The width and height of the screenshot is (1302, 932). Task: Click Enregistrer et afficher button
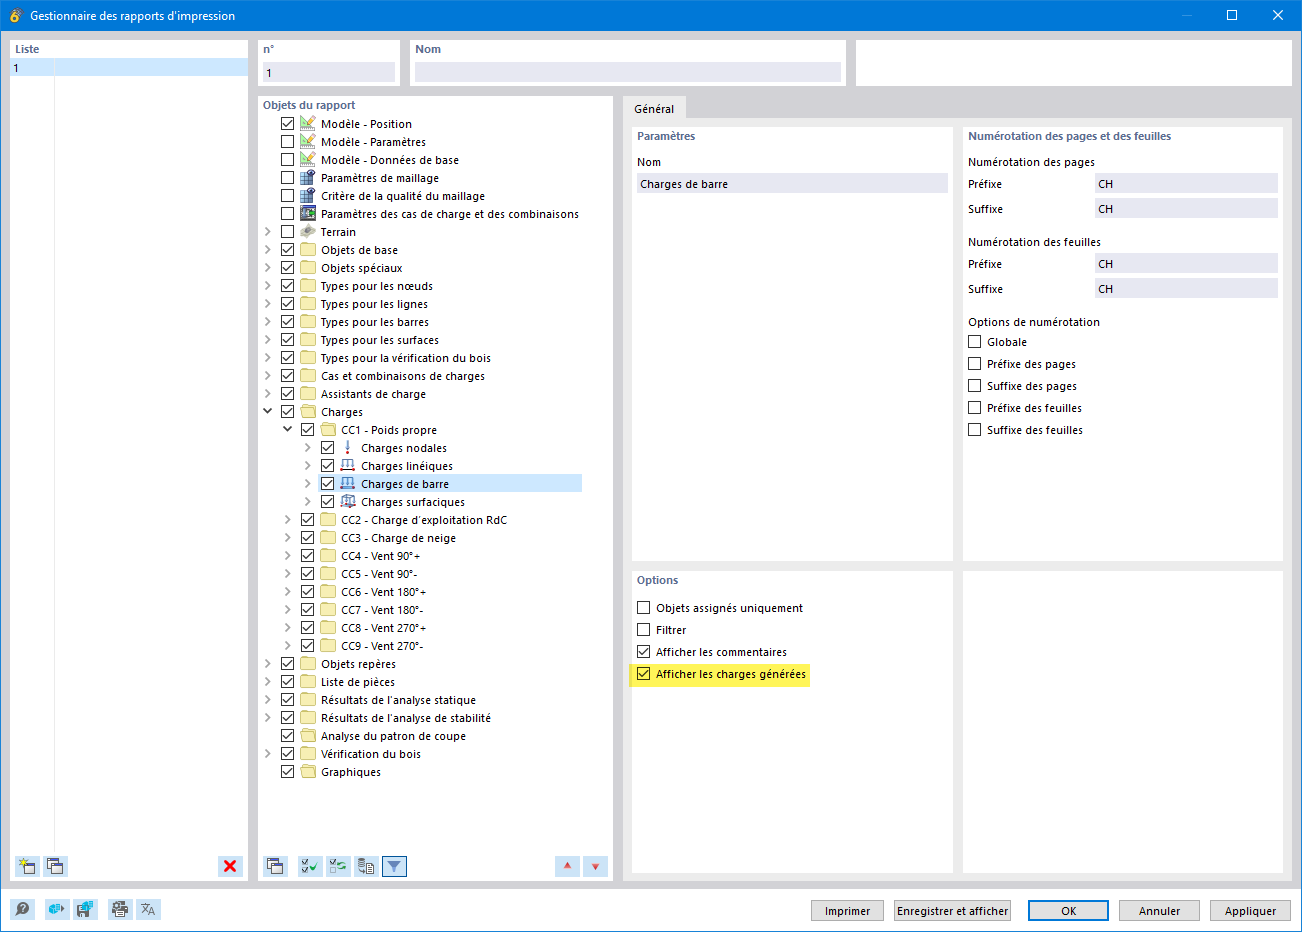point(953,911)
